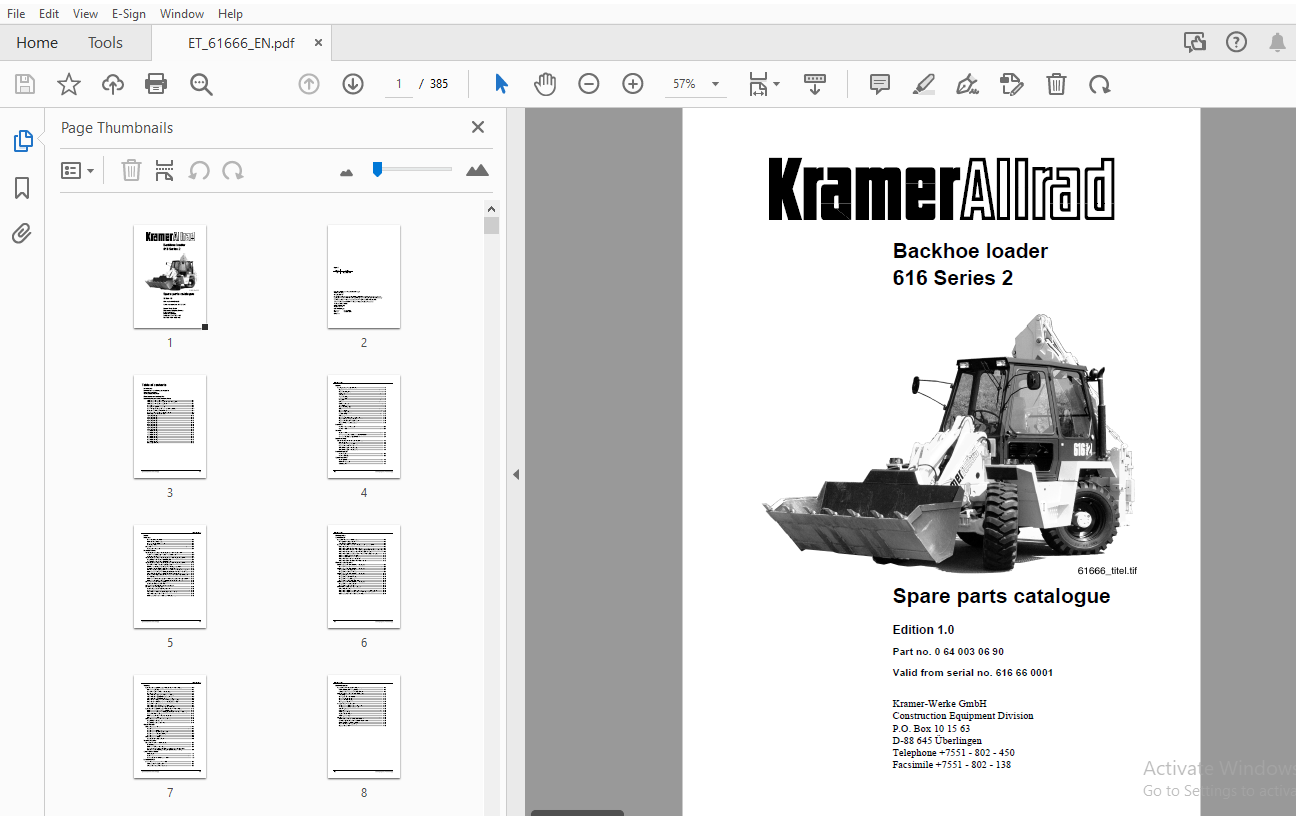This screenshot has width=1296, height=816.
Task: Open the Attachments paperclip panel
Action: (x=22, y=234)
